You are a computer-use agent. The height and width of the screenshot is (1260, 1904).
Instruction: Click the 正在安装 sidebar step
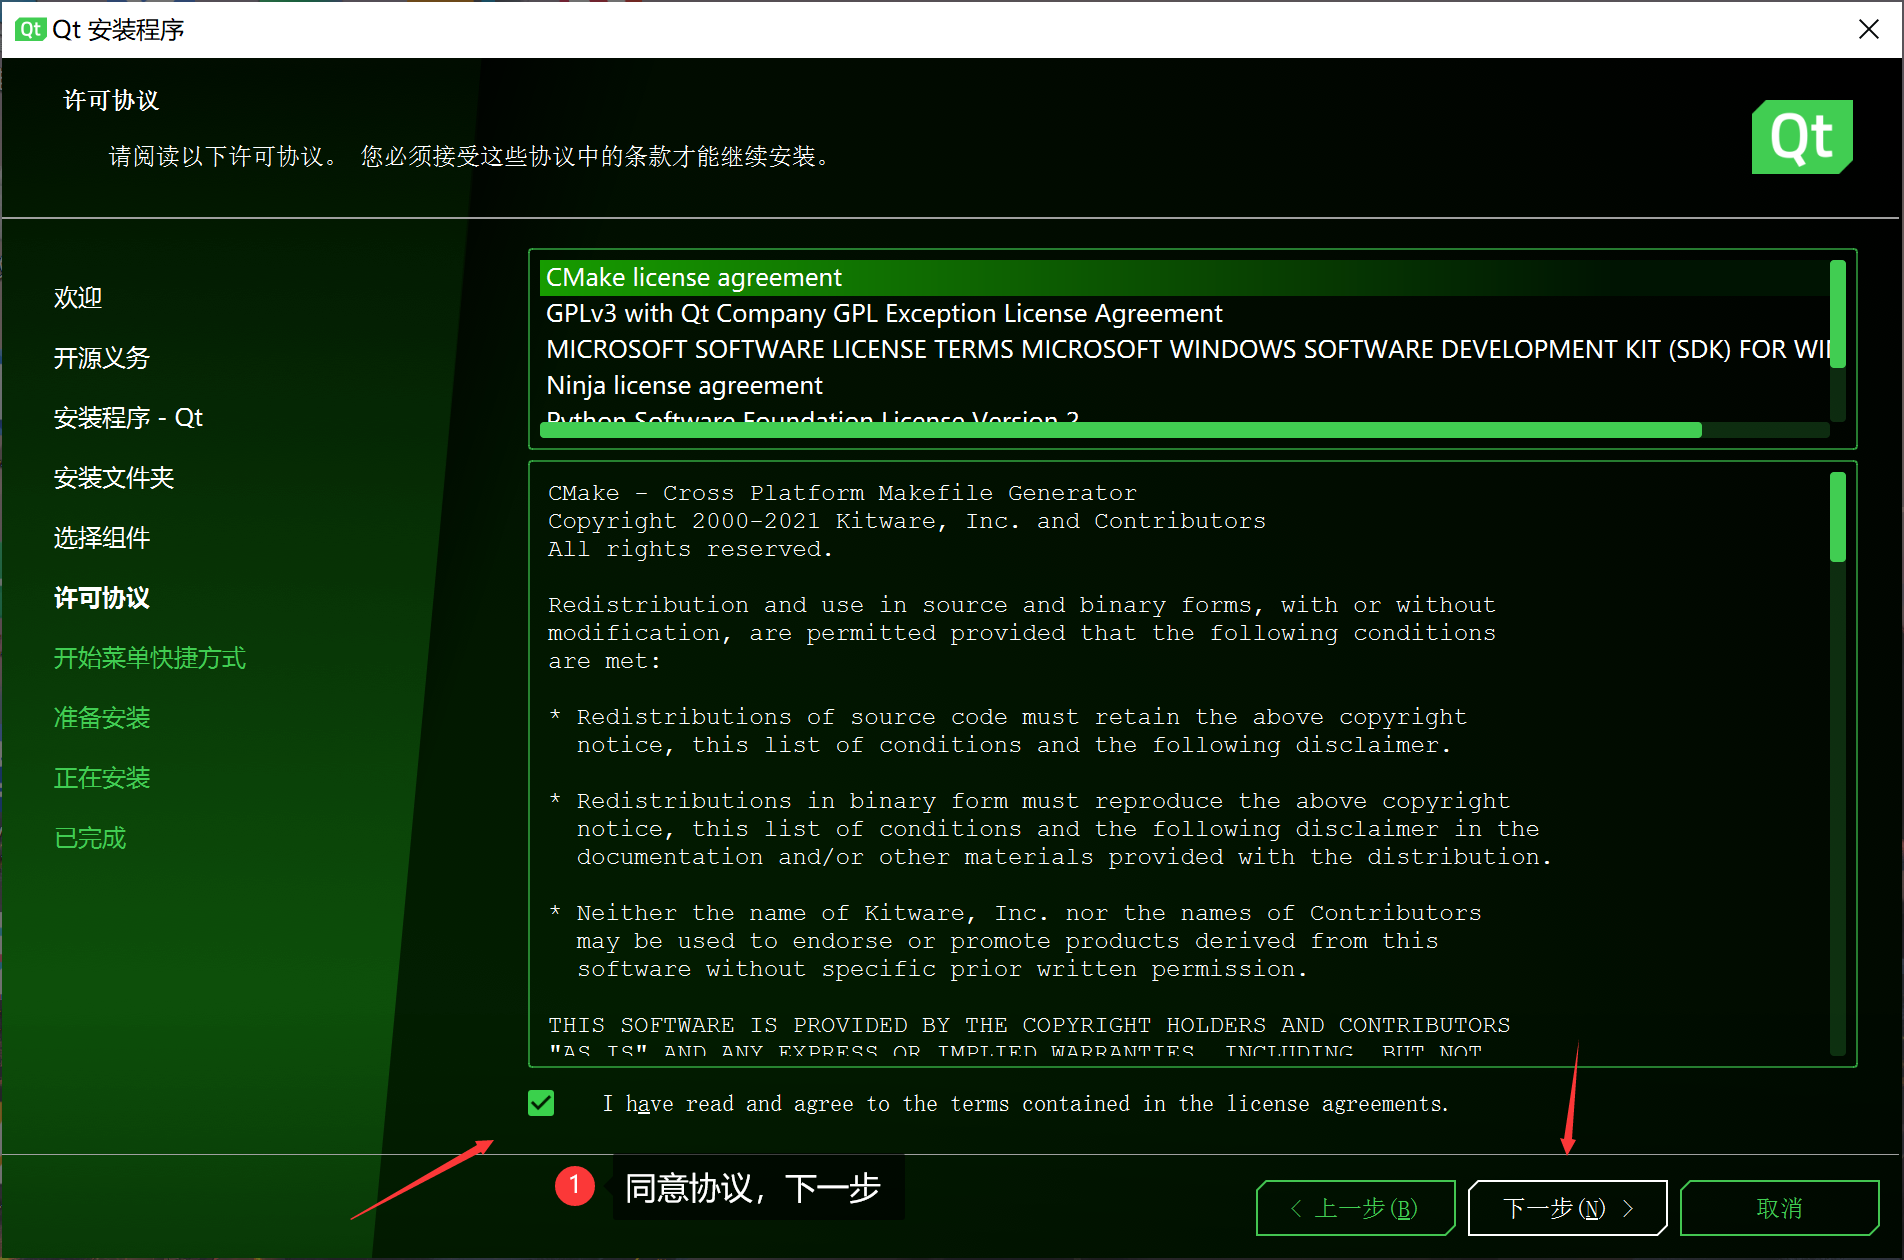102,777
